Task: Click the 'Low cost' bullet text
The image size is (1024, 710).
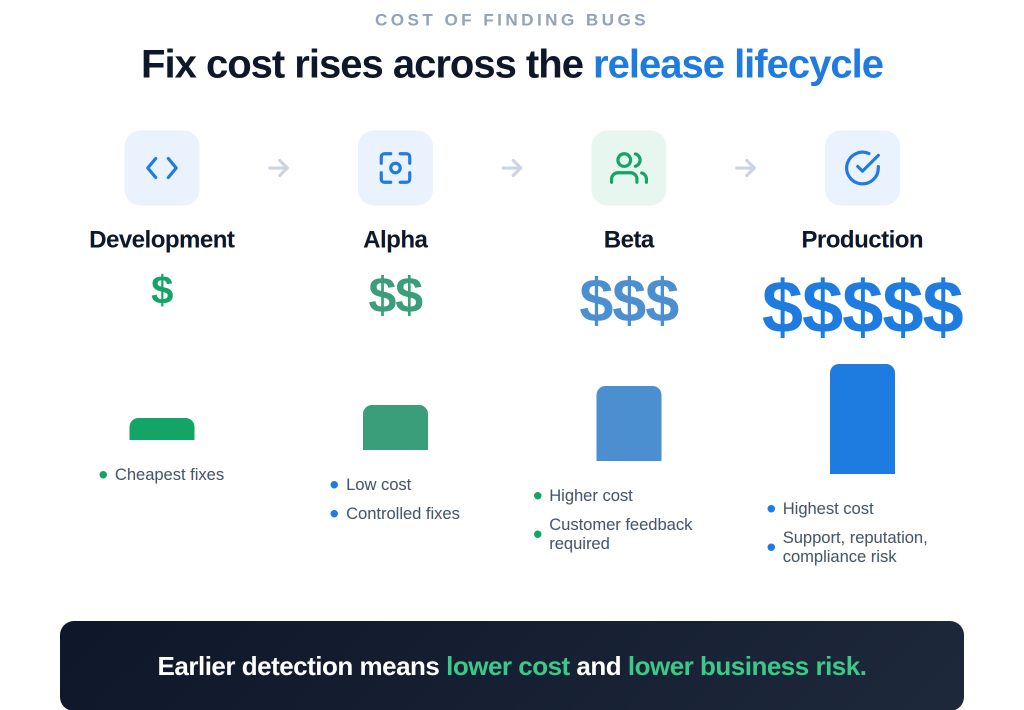Action: 378,485
